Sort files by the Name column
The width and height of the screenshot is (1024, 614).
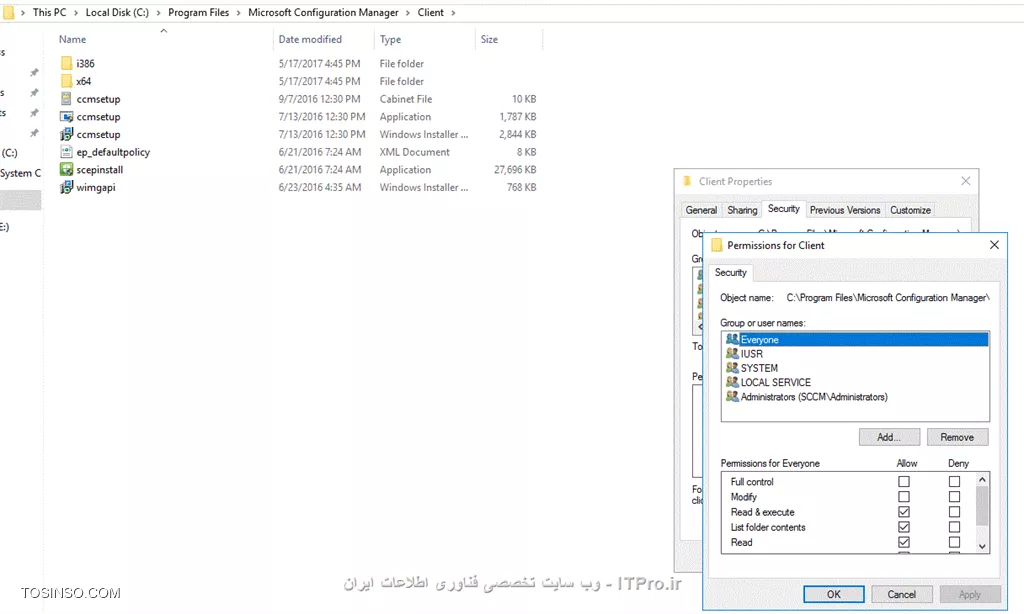(72, 39)
